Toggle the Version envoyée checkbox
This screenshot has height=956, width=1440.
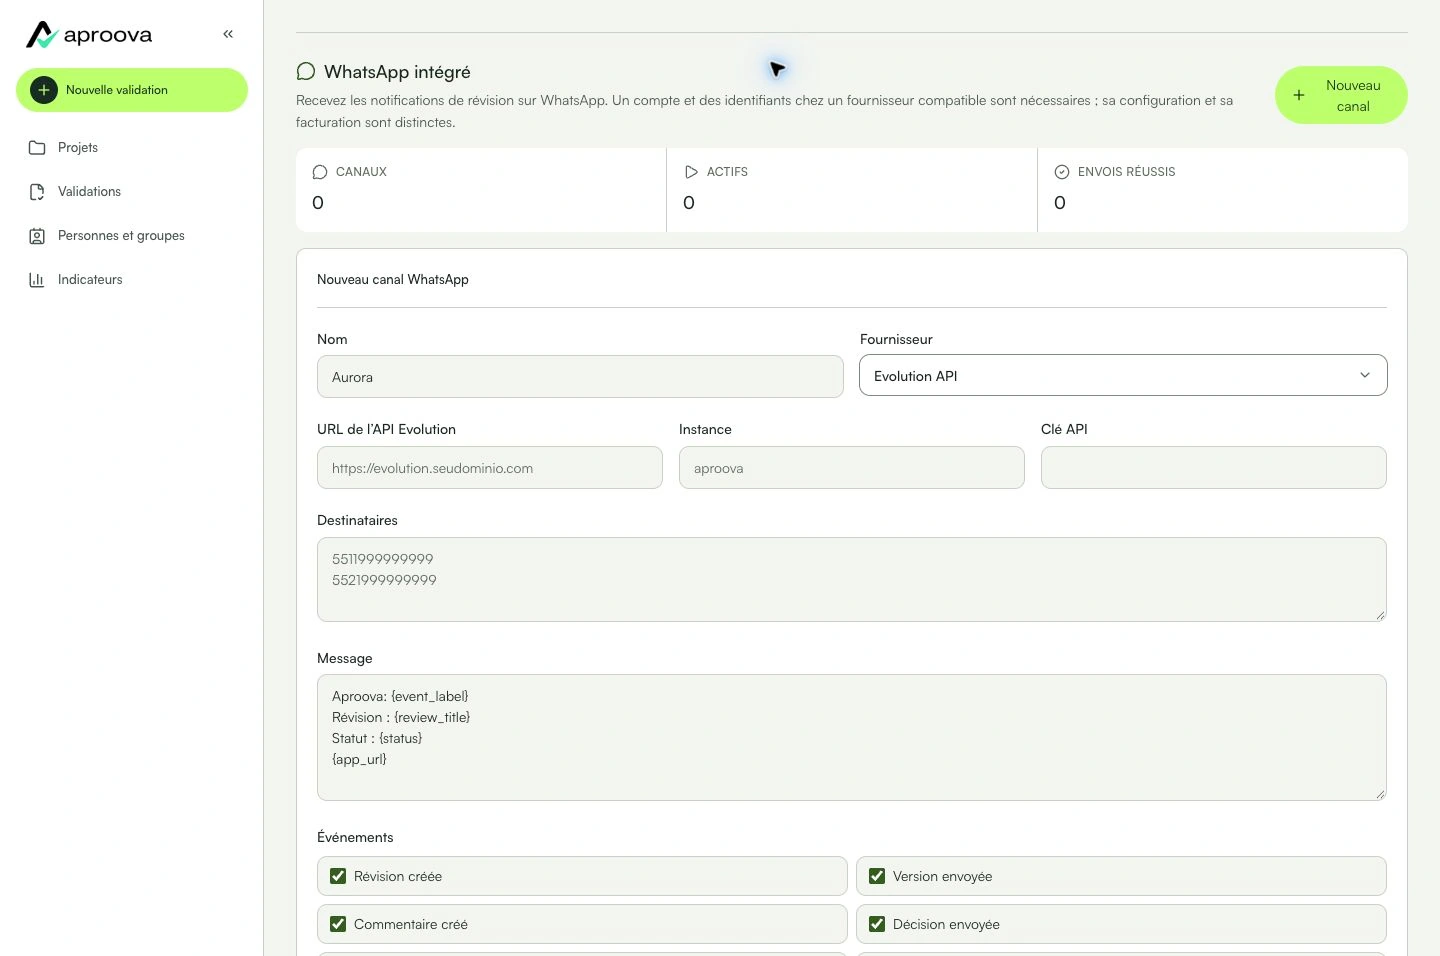(x=877, y=876)
